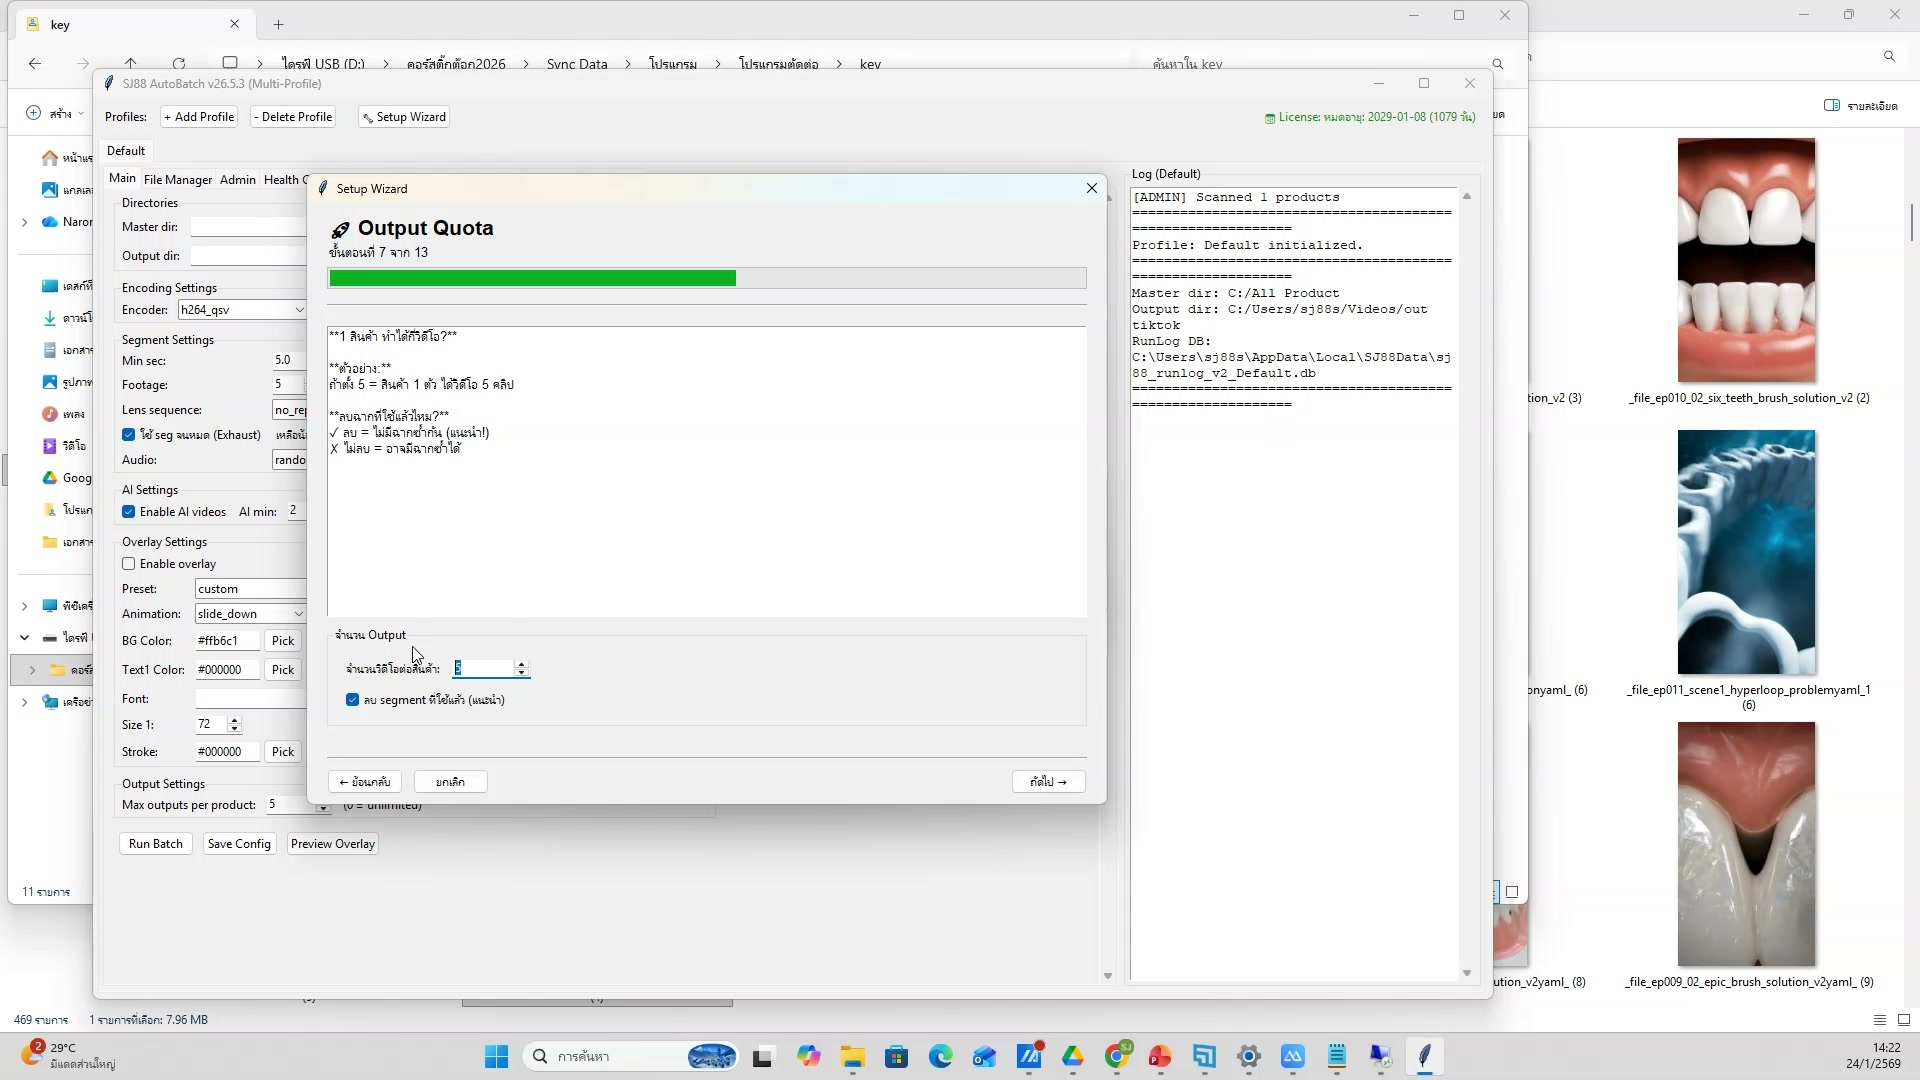Open the Copilot taskbar icon

808,1057
